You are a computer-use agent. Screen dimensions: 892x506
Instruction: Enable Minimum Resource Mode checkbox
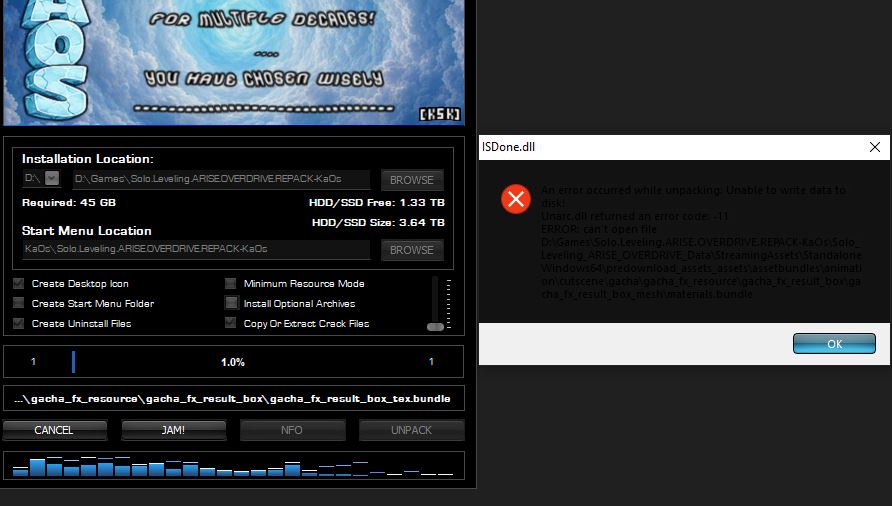(230, 283)
